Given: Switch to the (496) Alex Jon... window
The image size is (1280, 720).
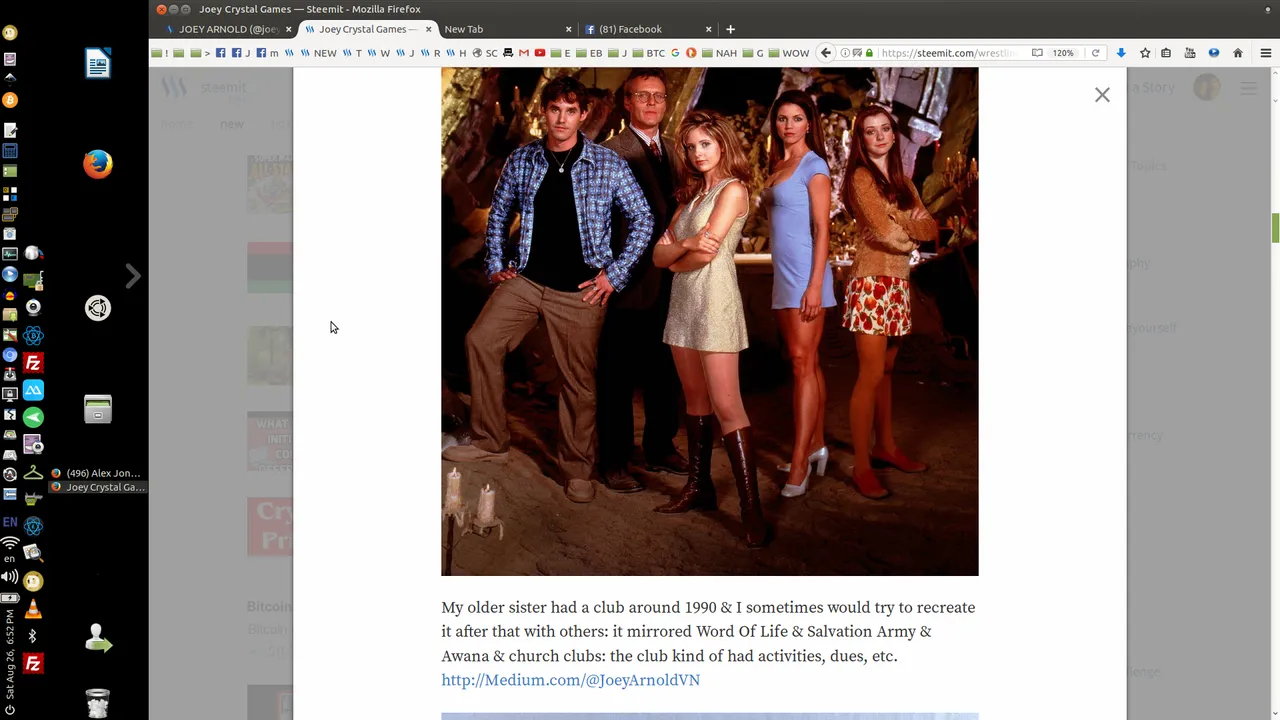Looking at the screenshot, I should pyautogui.click(x=97, y=473).
